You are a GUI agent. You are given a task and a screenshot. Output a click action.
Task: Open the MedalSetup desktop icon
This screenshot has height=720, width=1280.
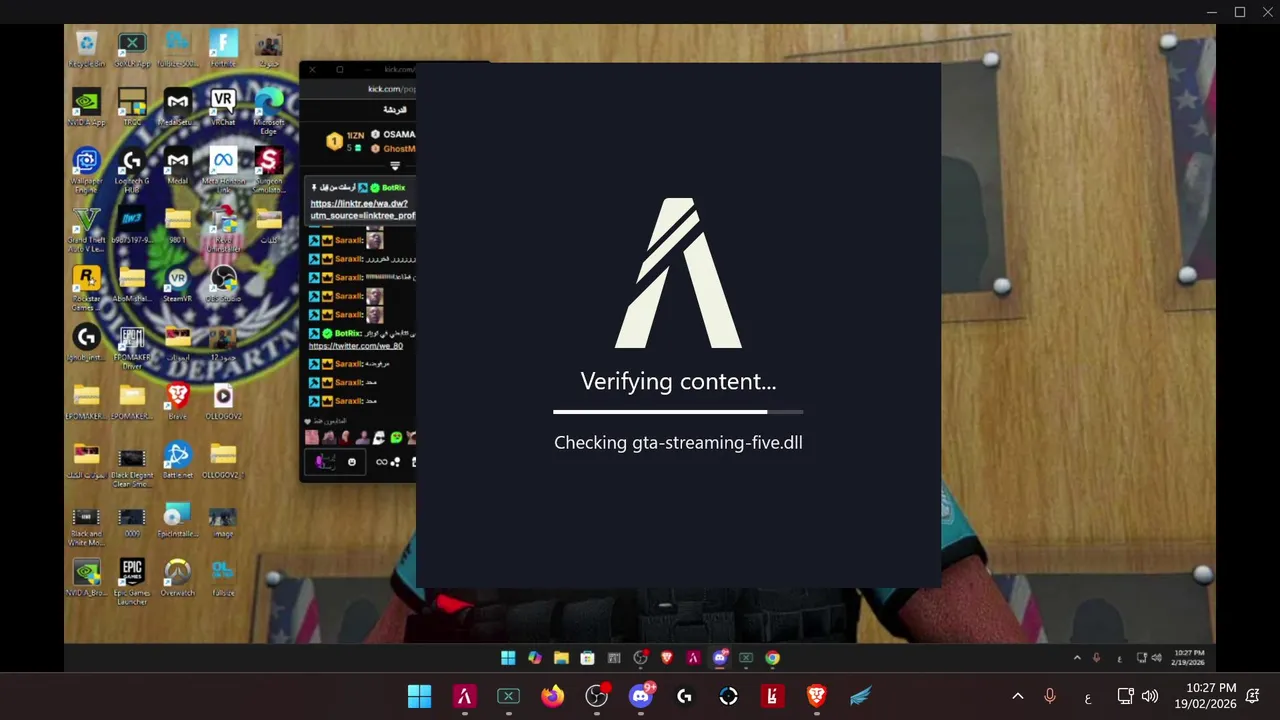click(177, 107)
